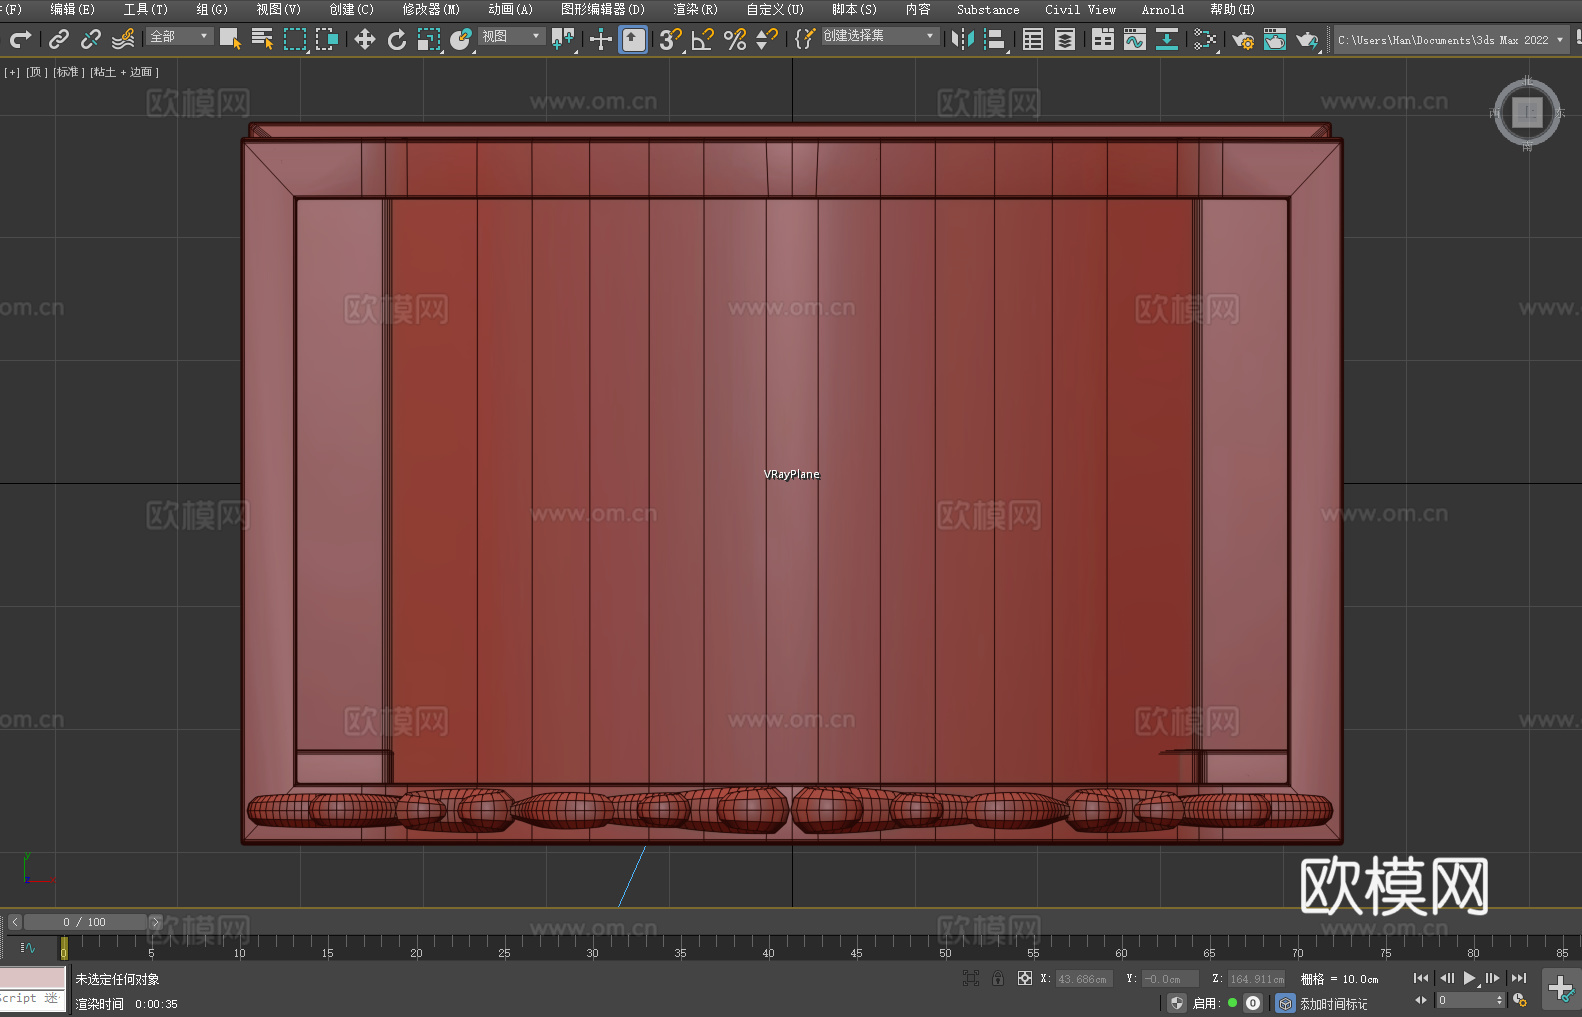Open the 编辑(E) menu

click(x=72, y=9)
